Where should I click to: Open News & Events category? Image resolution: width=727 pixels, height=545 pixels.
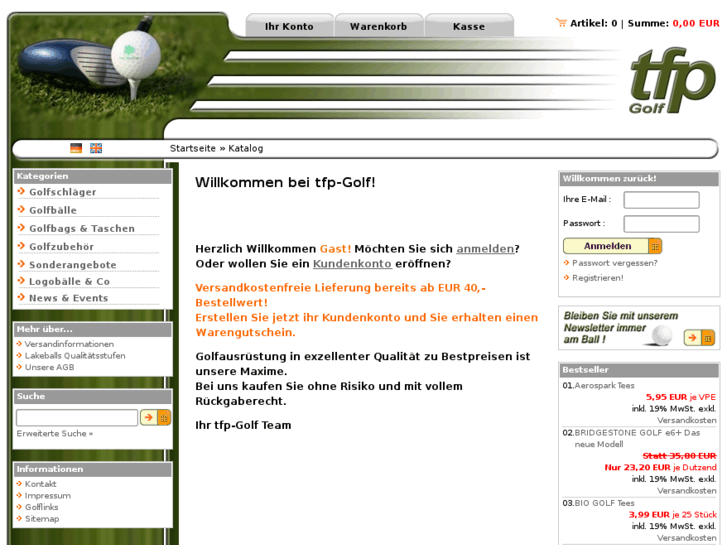tap(69, 298)
